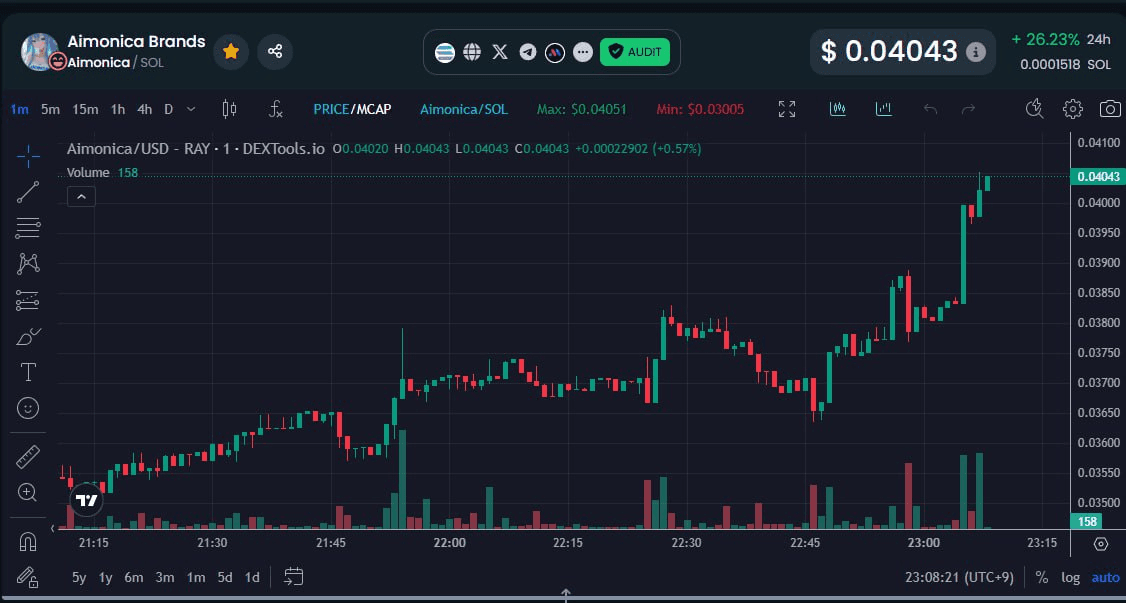The image size is (1126, 603).
Task: Open the price axis settings hexagon icon
Action: coord(1101,544)
